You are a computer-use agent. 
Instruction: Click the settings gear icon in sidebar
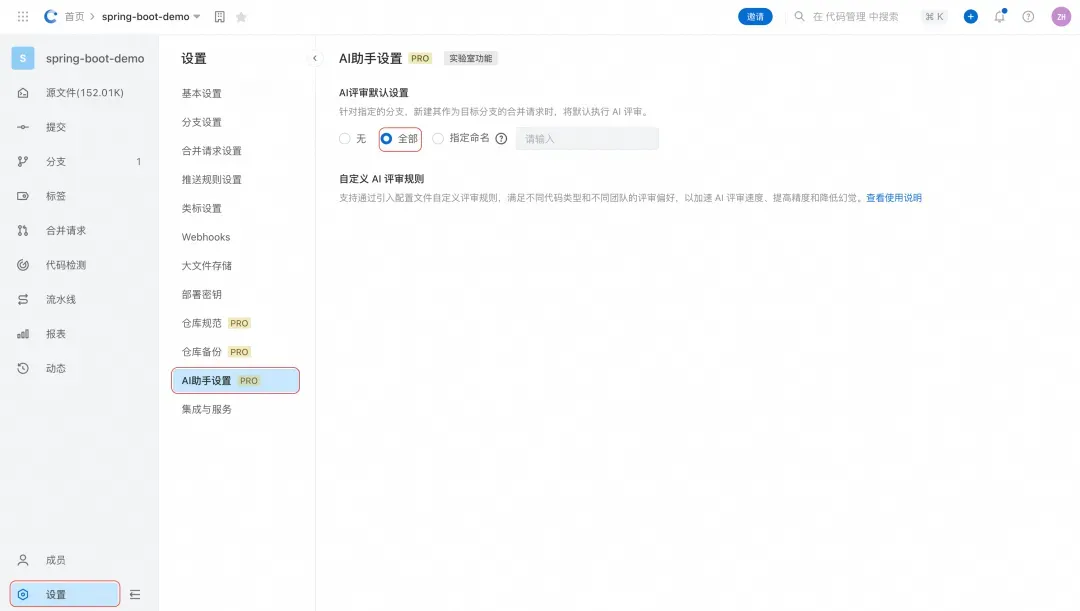click(23, 594)
